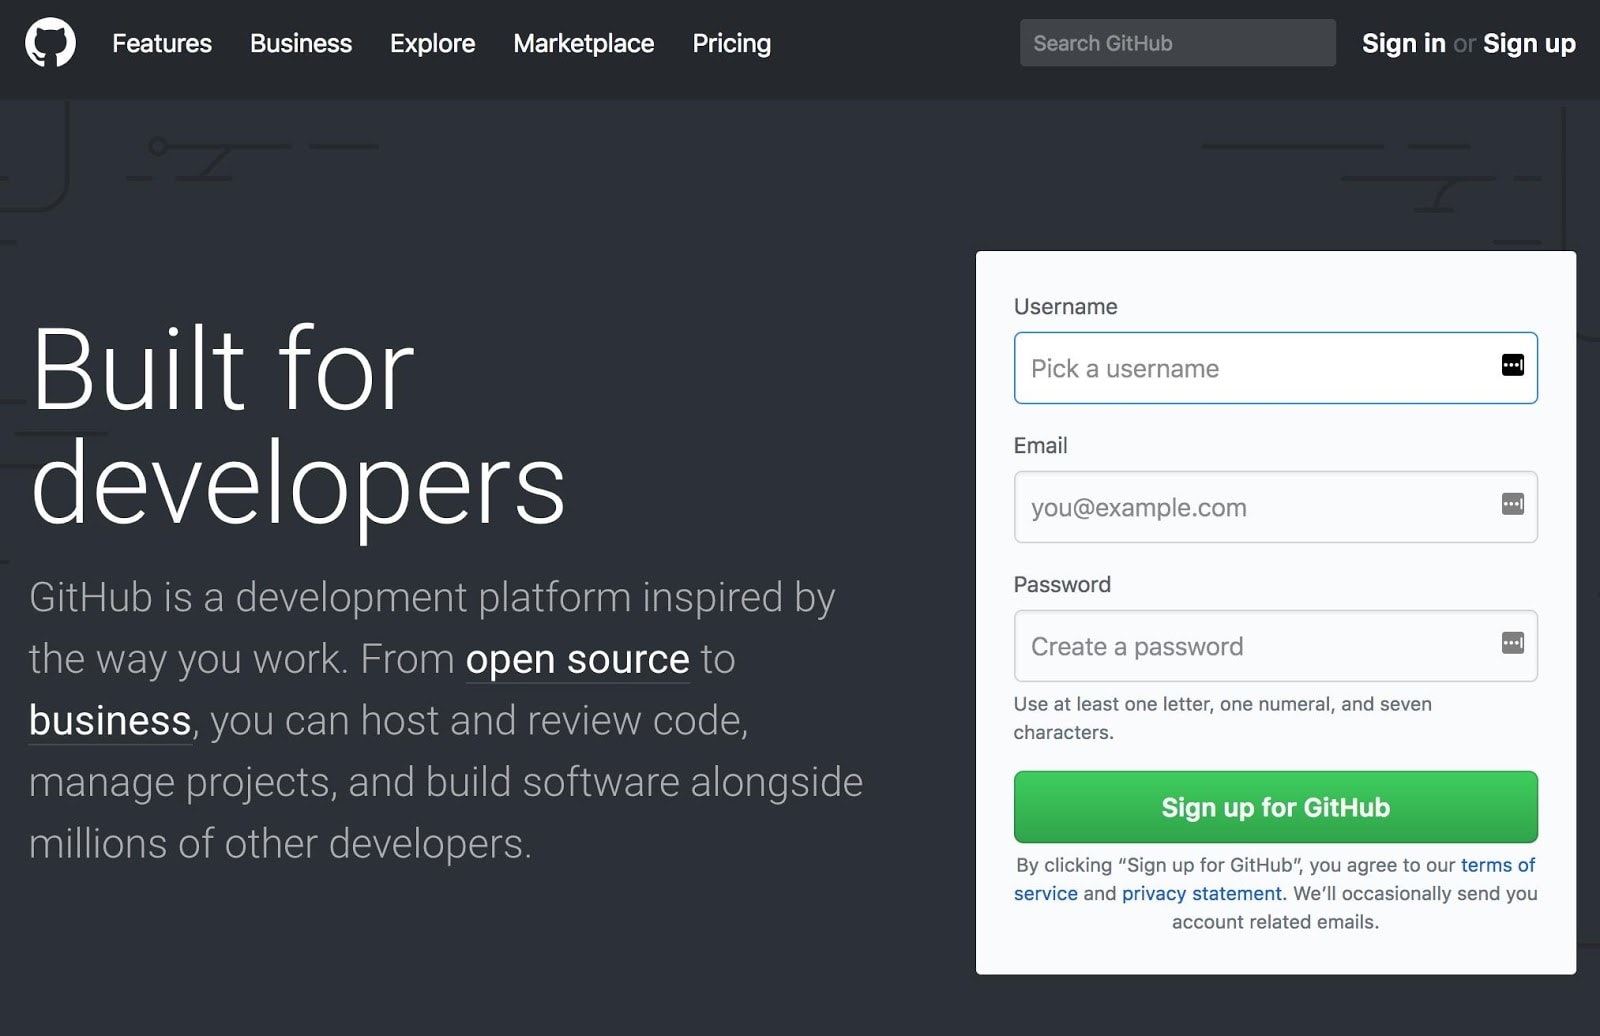Select the Create a password field
Viewport: 1600px width, 1036px height.
[1276, 646]
